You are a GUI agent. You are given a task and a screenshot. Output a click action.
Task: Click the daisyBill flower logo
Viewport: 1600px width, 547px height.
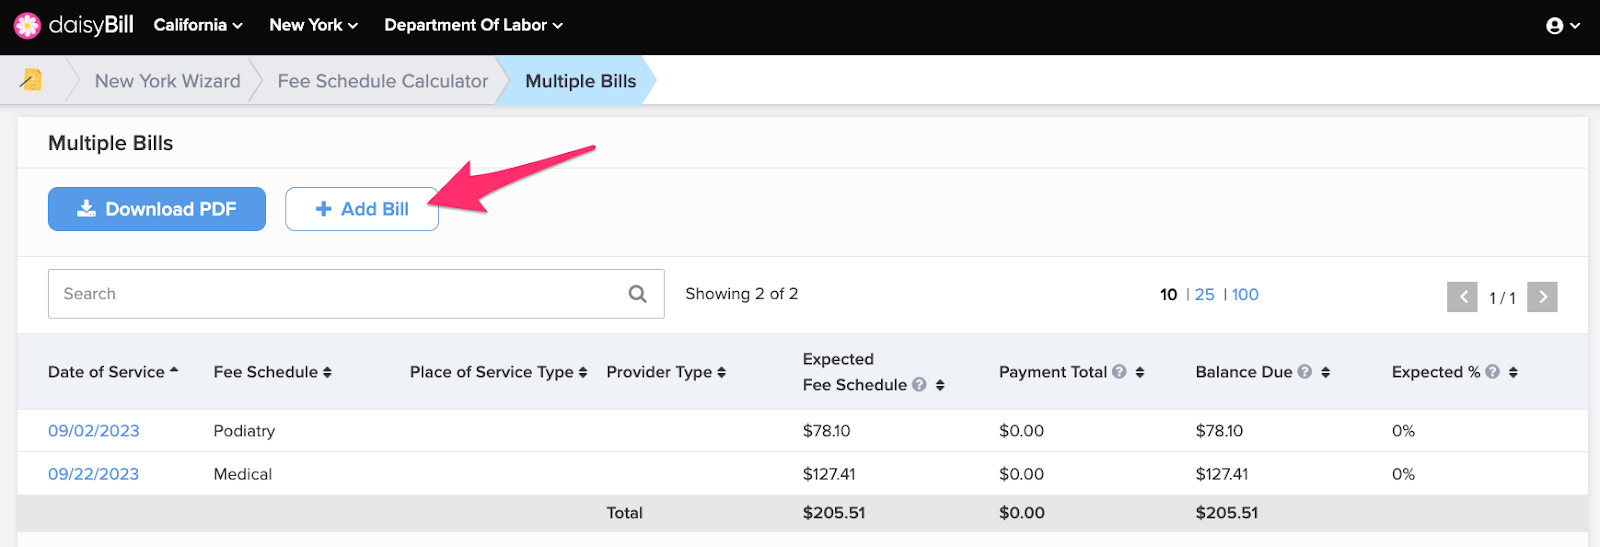27,25
